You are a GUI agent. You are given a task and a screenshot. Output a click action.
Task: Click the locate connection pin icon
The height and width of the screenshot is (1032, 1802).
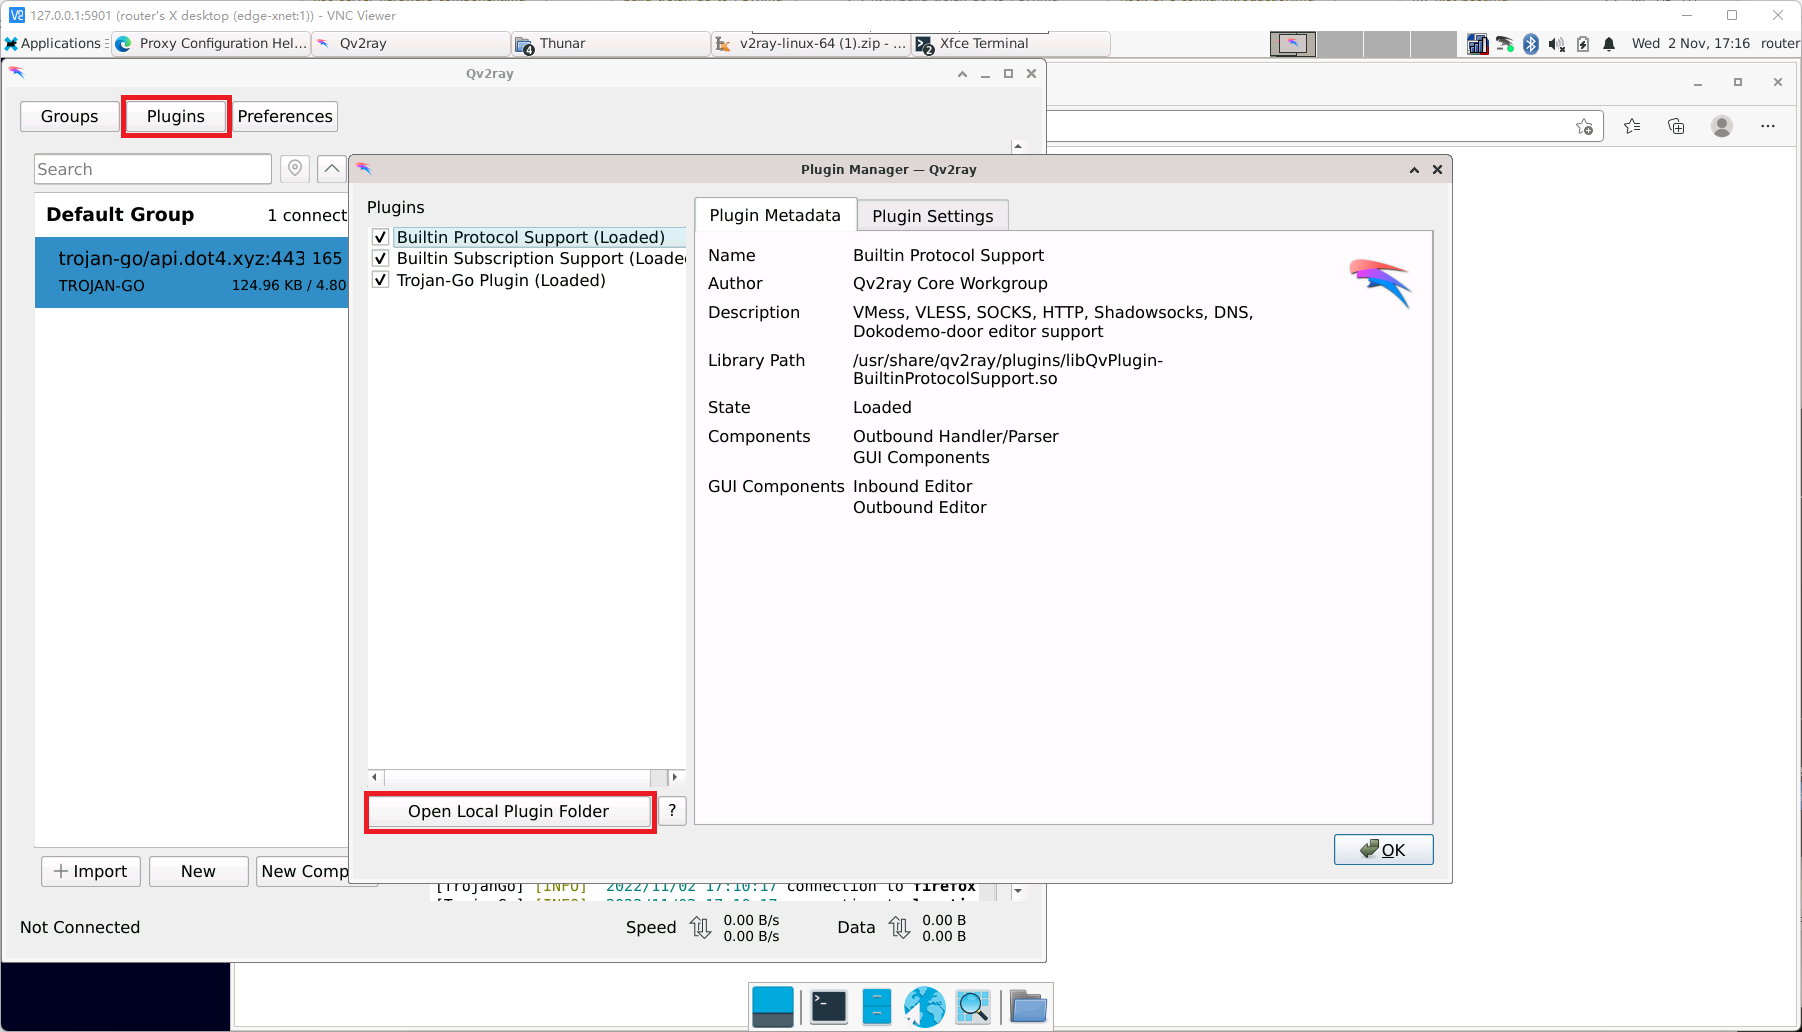point(295,169)
